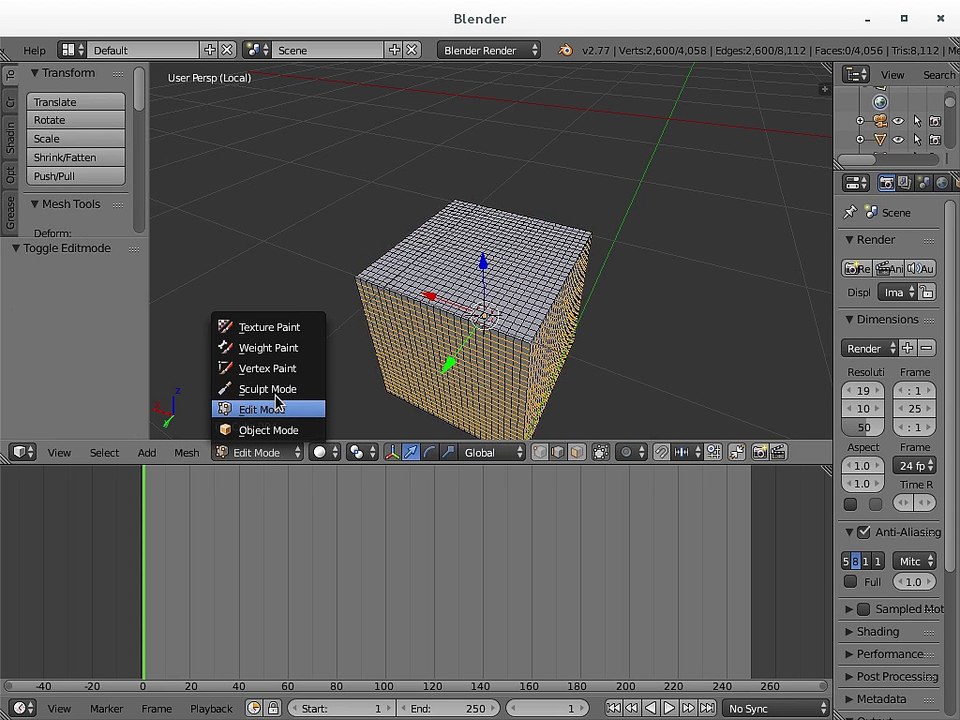Click the Translate button
This screenshot has width=960, height=720.
76,102
